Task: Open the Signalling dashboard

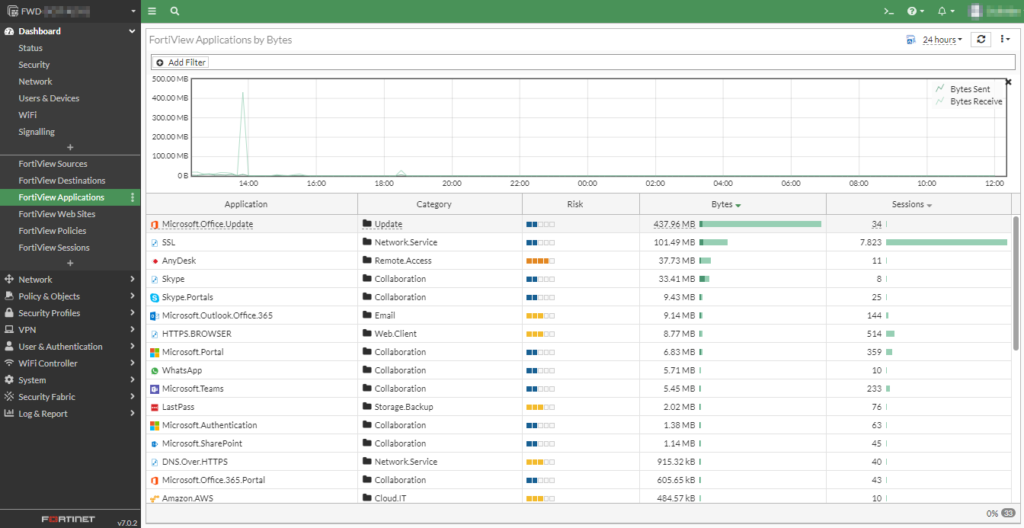Action: point(37,132)
